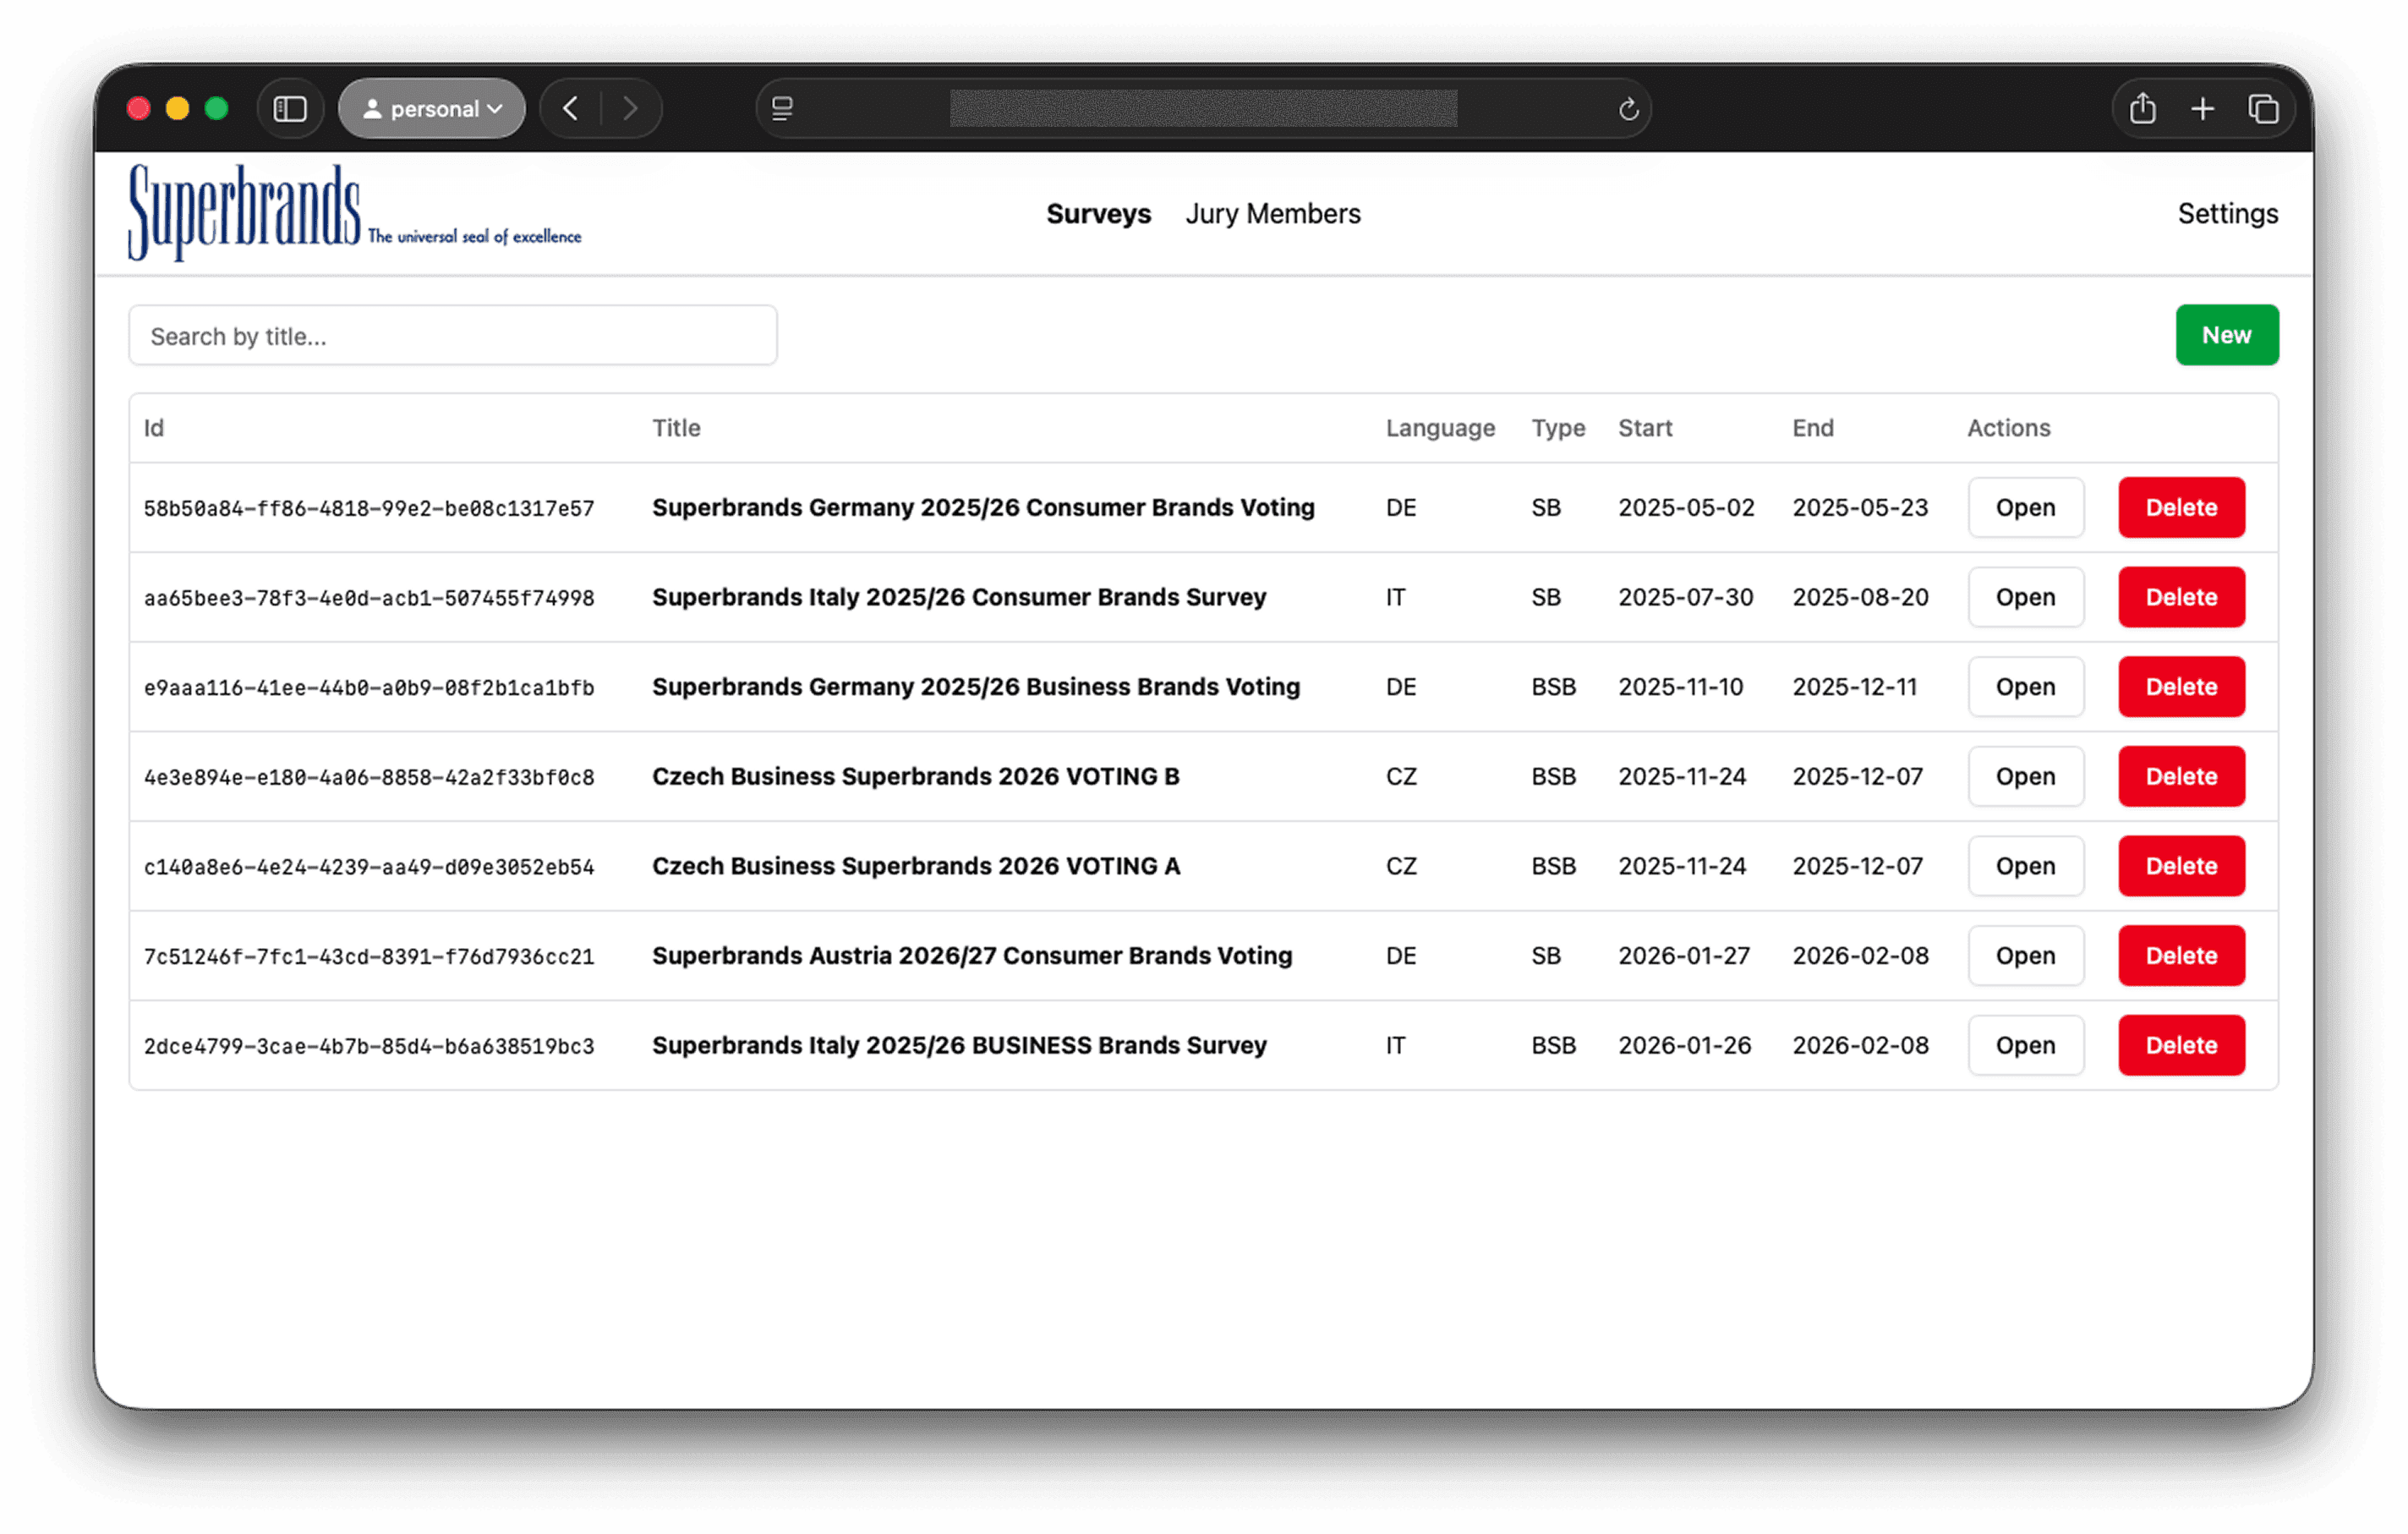Show tab overview icon

pyautogui.click(x=2263, y=108)
